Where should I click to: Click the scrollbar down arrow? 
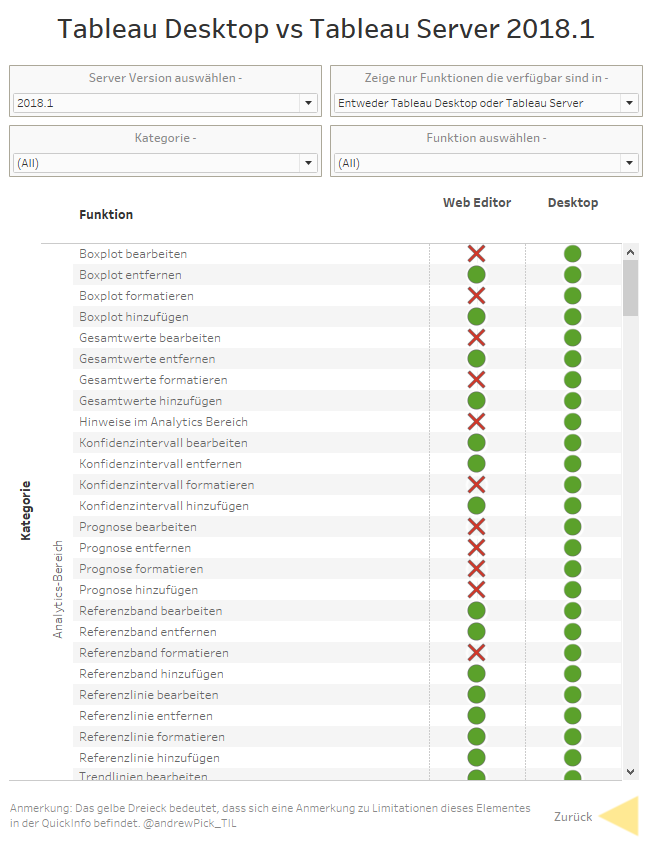(x=630, y=772)
